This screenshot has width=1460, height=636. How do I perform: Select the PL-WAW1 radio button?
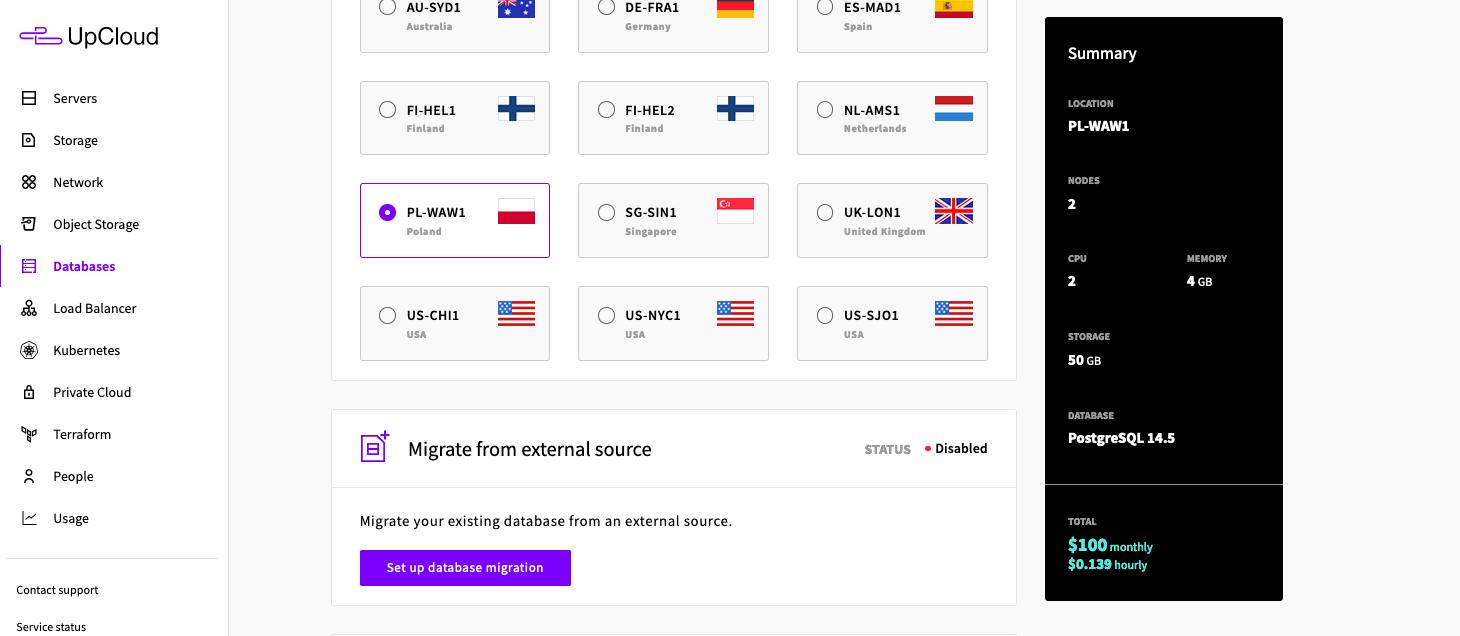387,212
